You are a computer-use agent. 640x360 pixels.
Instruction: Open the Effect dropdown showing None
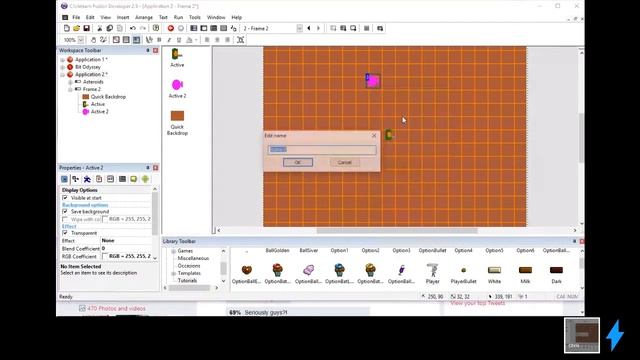(x=126, y=240)
